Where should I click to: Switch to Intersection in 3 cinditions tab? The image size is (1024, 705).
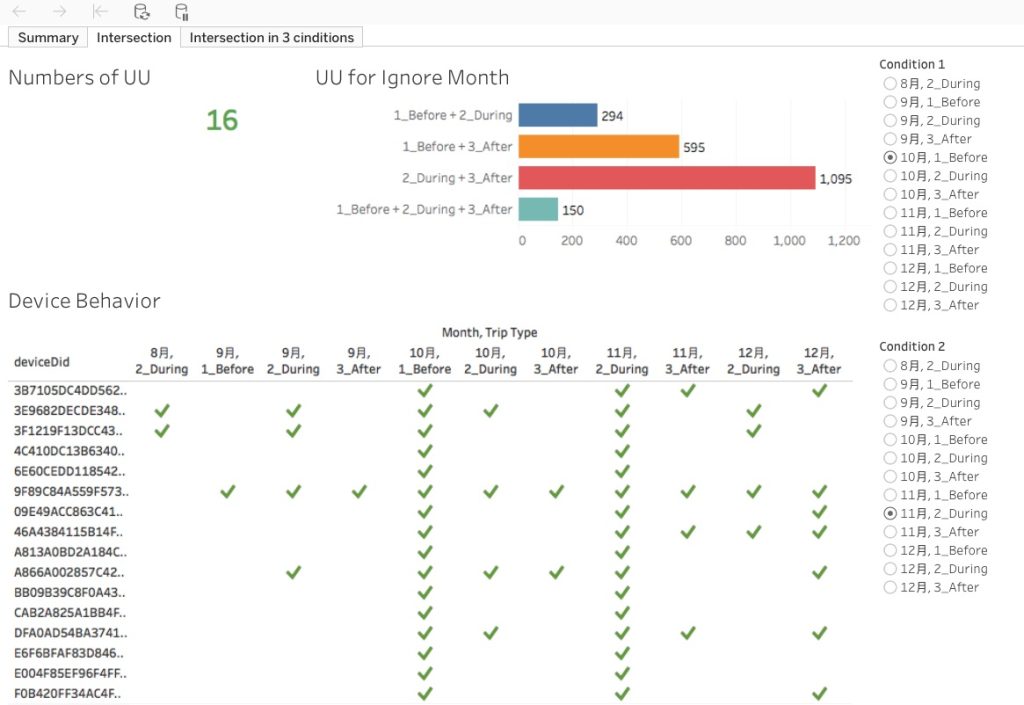coord(271,37)
